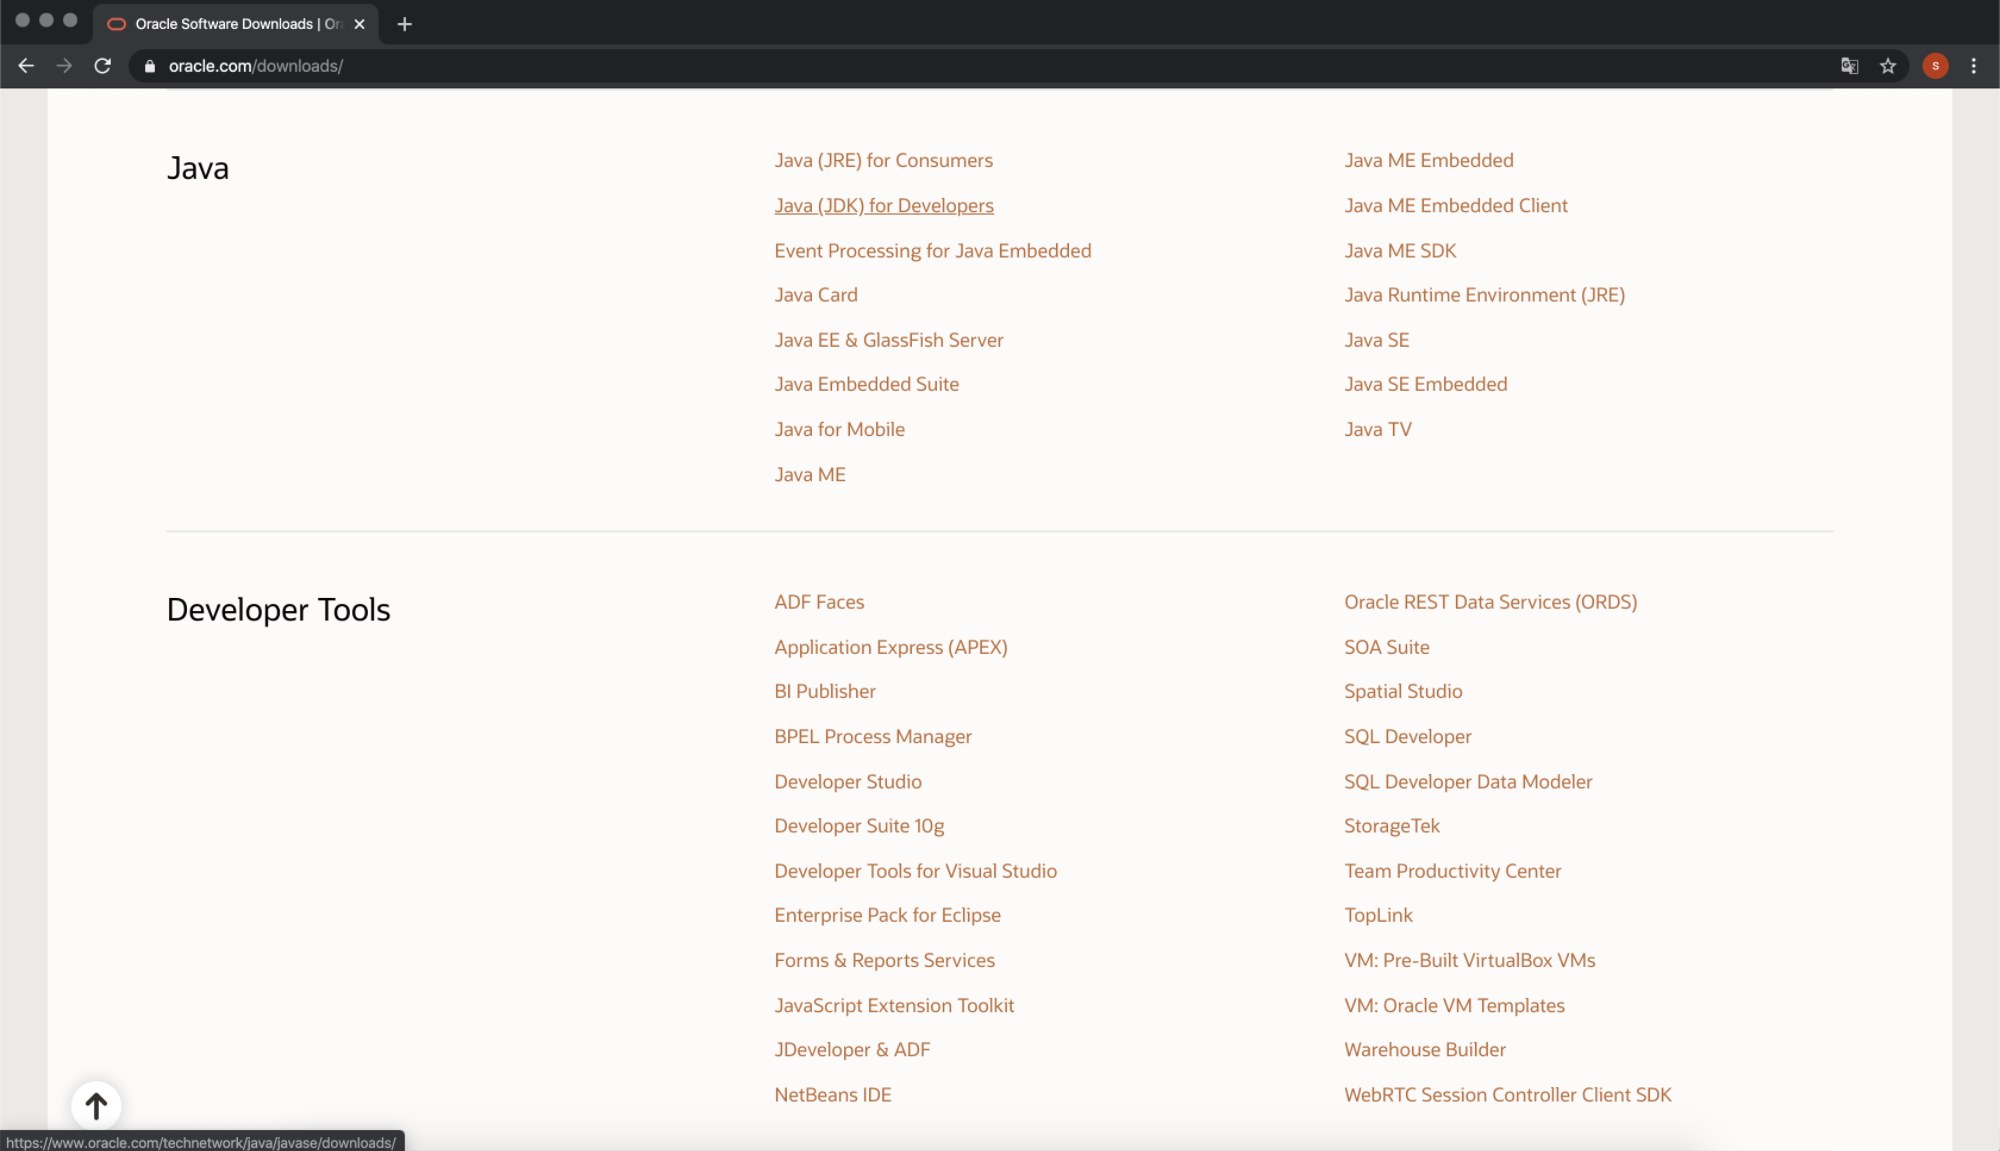Go to SQL Developer download link
This screenshot has width=2000, height=1151.
(x=1407, y=737)
